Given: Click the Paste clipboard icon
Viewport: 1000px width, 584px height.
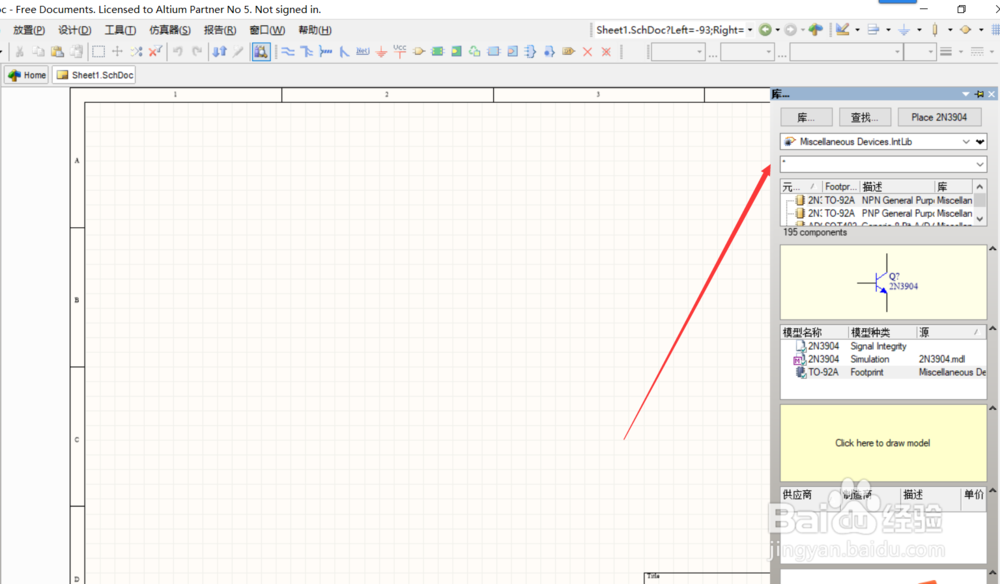Looking at the screenshot, I should (57, 52).
